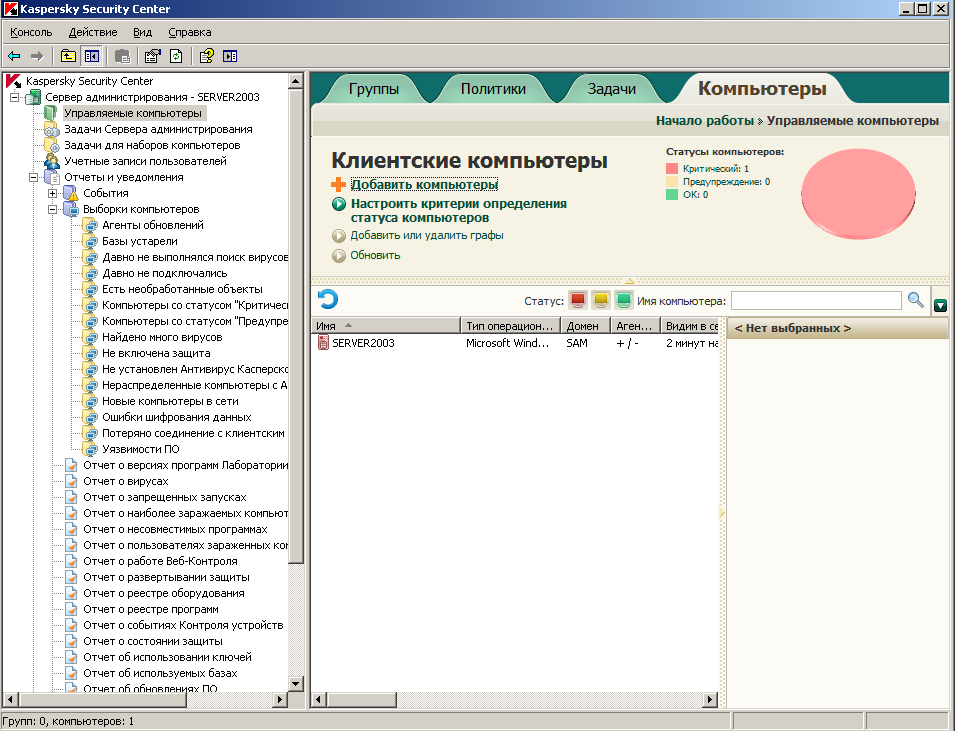Switch to the Политики tab
The height and width of the screenshot is (731, 956).
click(x=493, y=89)
